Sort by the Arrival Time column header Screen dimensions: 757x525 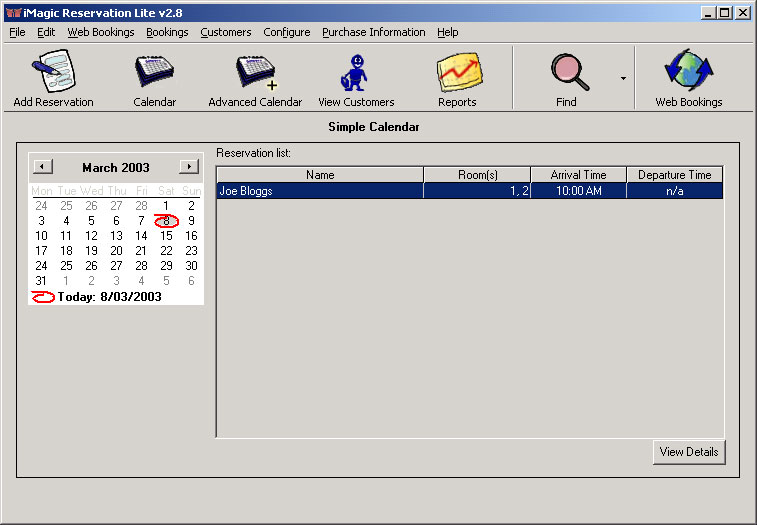coord(578,175)
